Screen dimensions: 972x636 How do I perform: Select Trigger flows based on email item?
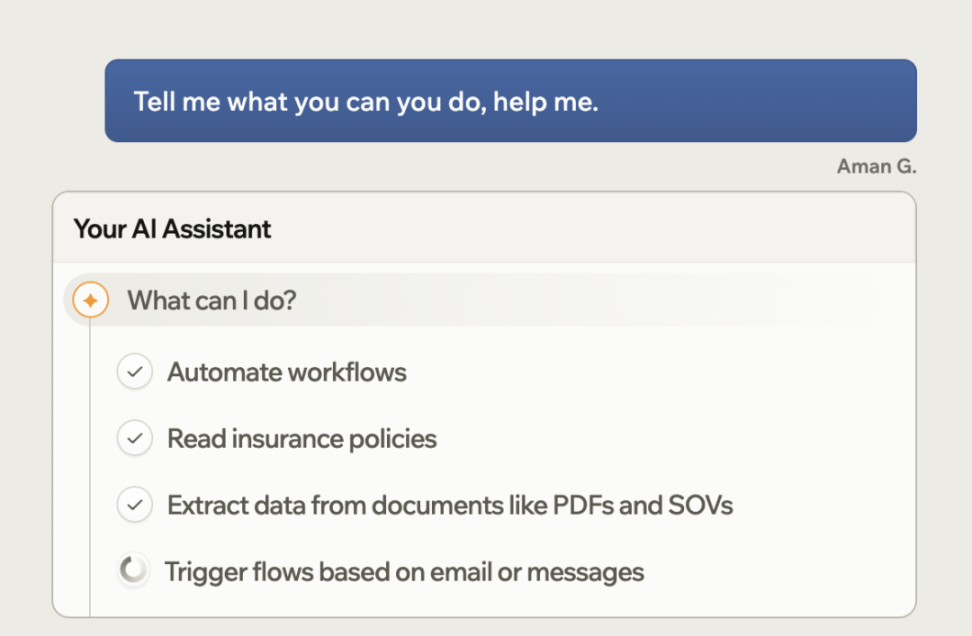coord(404,572)
